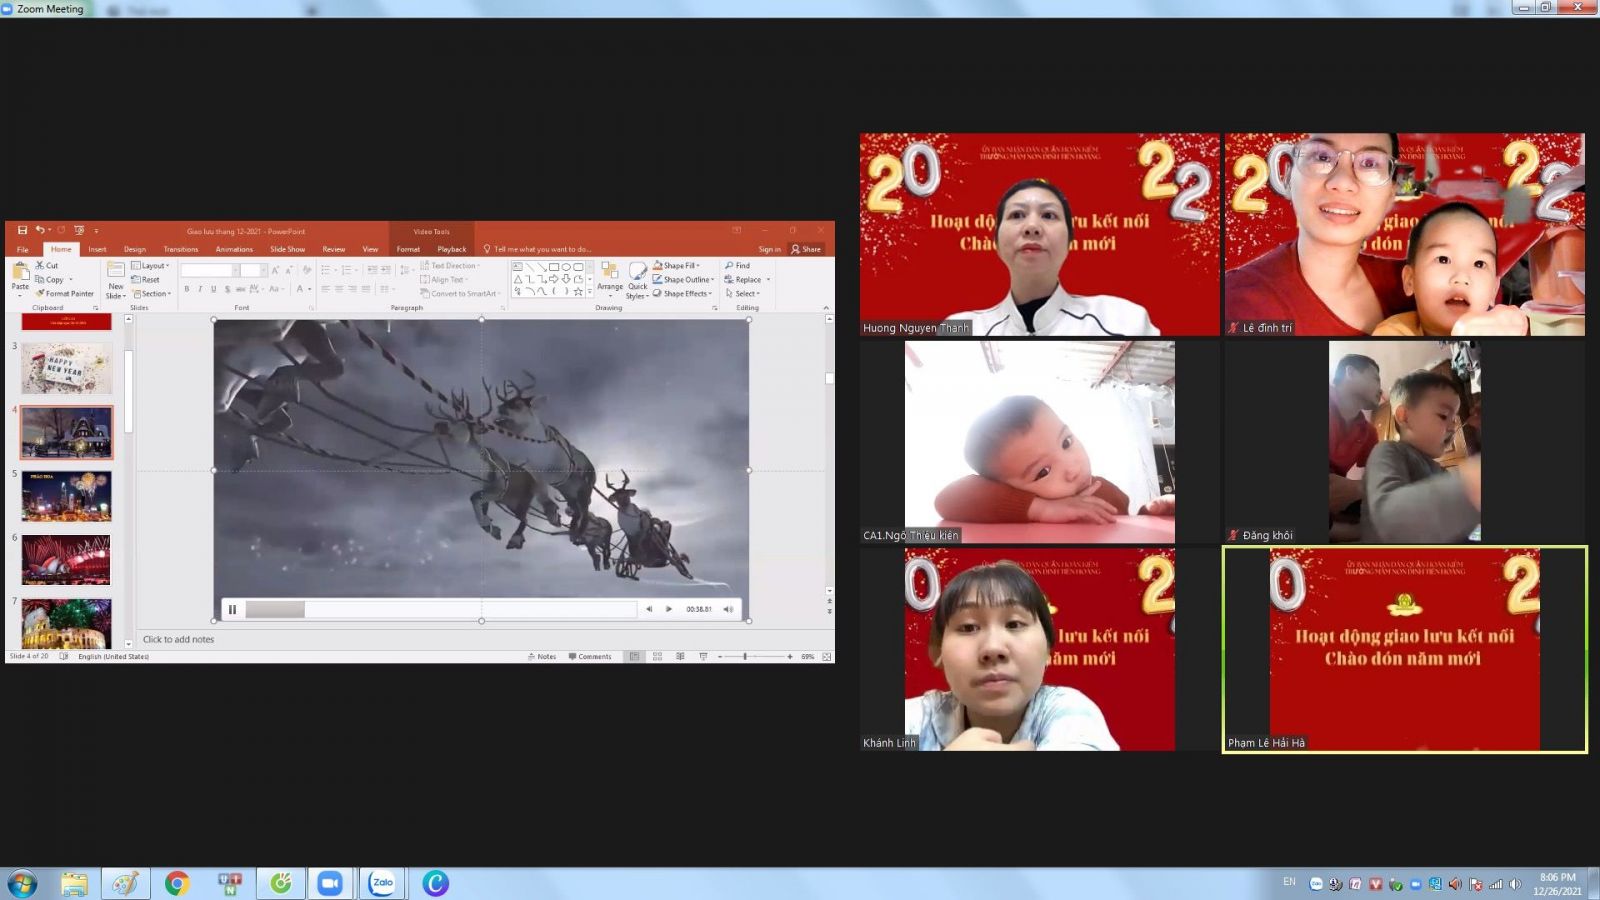
Task: Switch to Slide Sorter view icon
Action: (657, 657)
